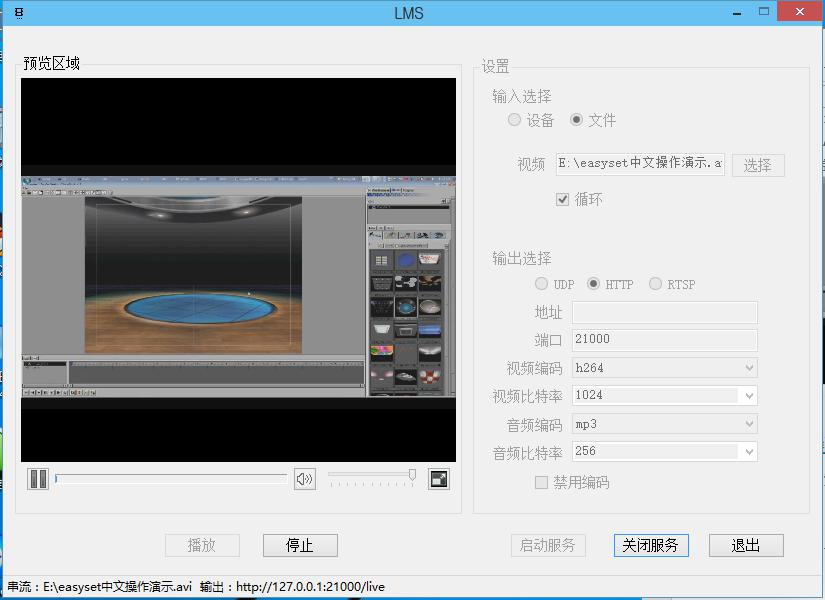Toggle the 循环 loop checkbox
Viewport: 825px width, 600px height.
point(563,199)
